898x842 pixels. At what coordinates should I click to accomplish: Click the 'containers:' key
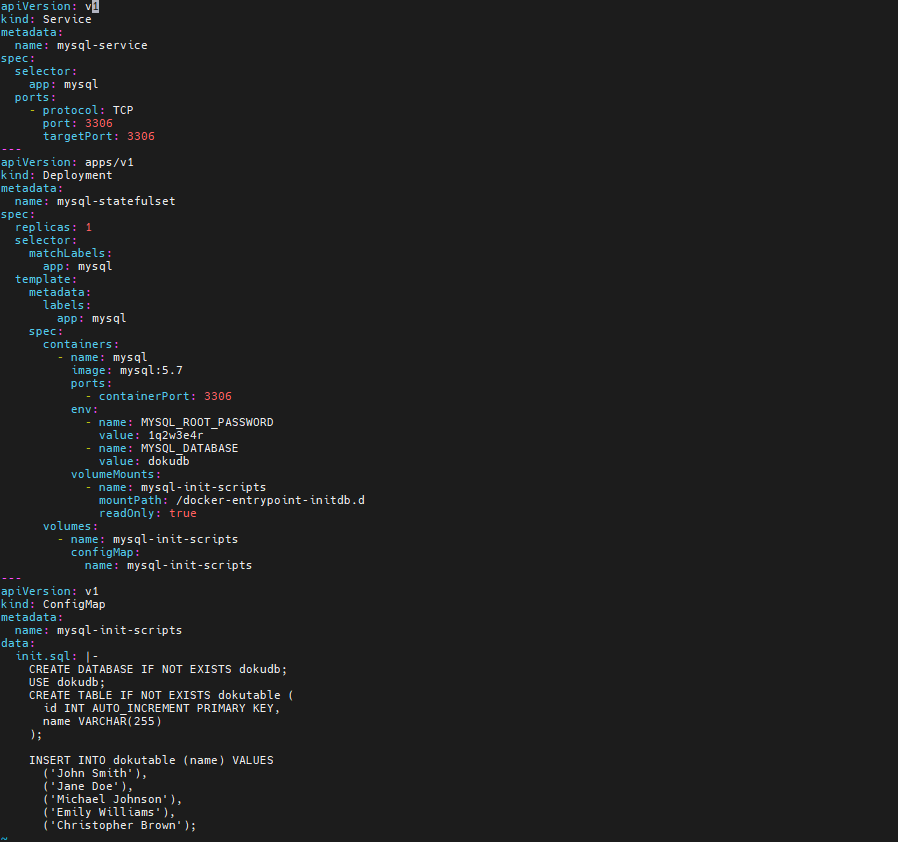[x=81, y=344]
